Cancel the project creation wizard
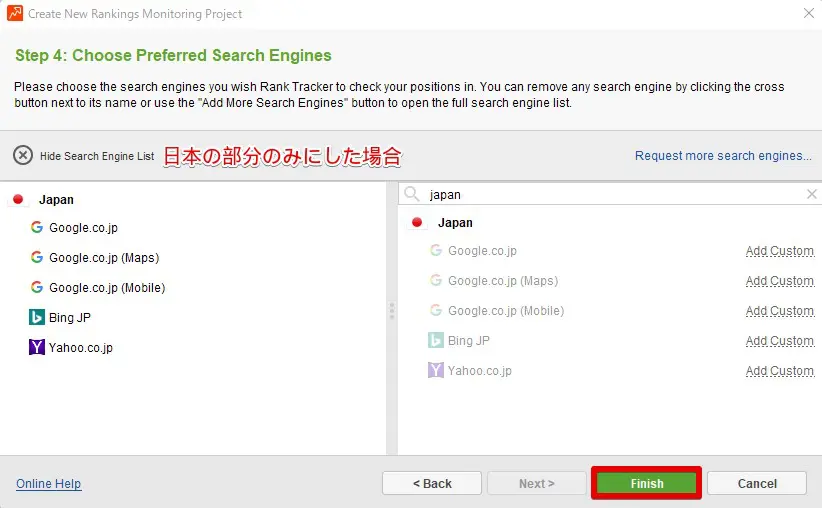The image size is (822, 508). (756, 483)
